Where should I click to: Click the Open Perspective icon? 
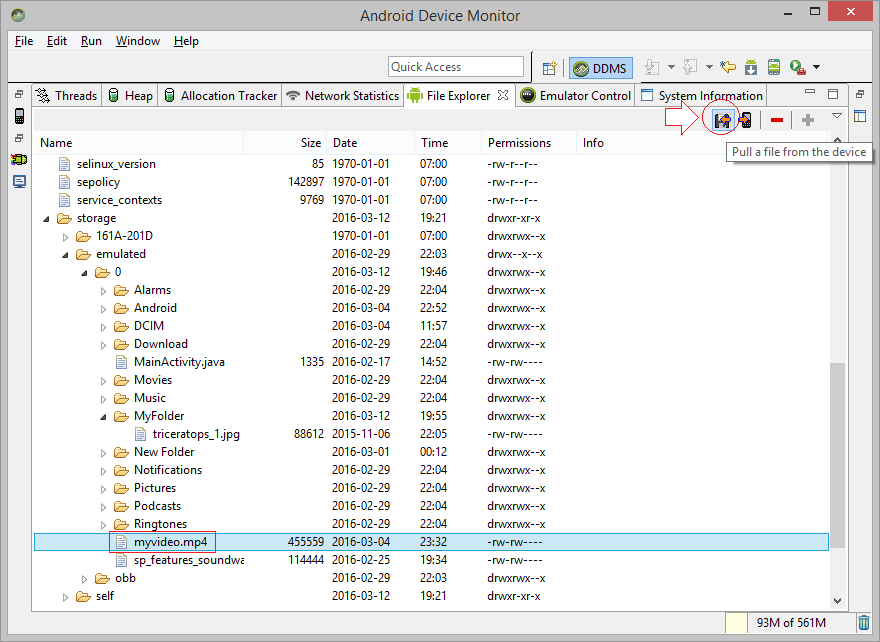549,68
